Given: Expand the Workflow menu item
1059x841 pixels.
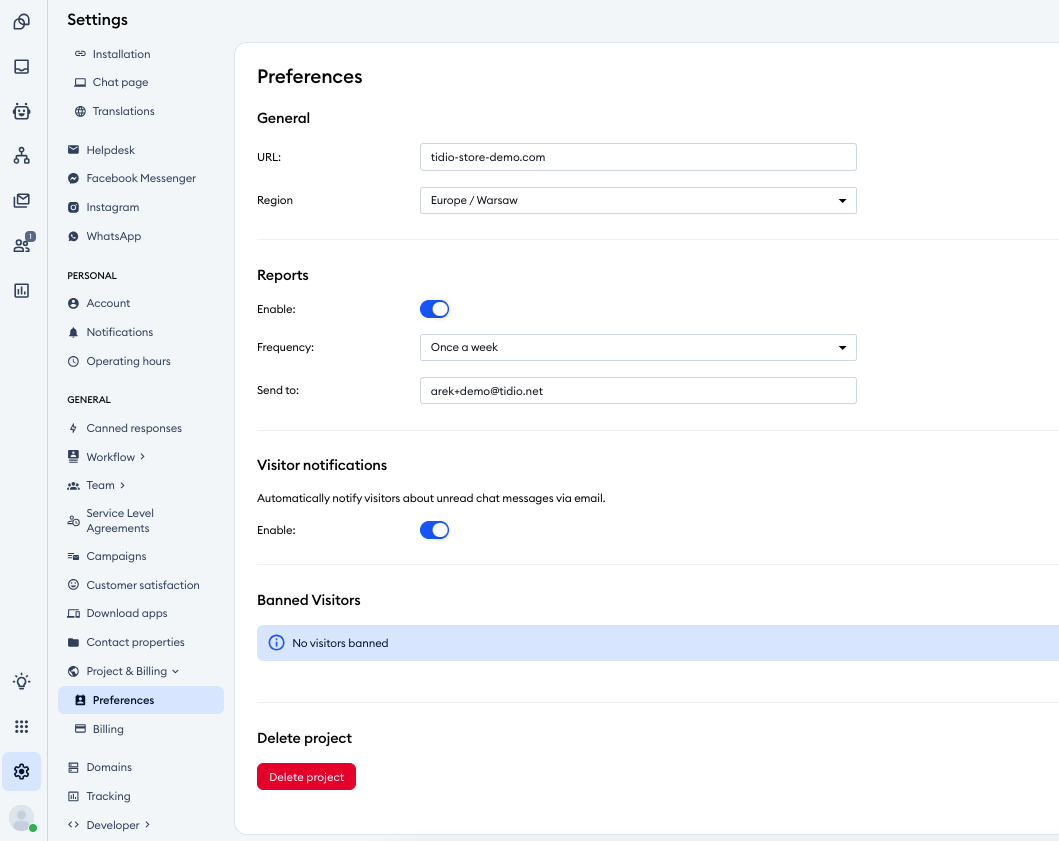Looking at the screenshot, I should click(108, 456).
